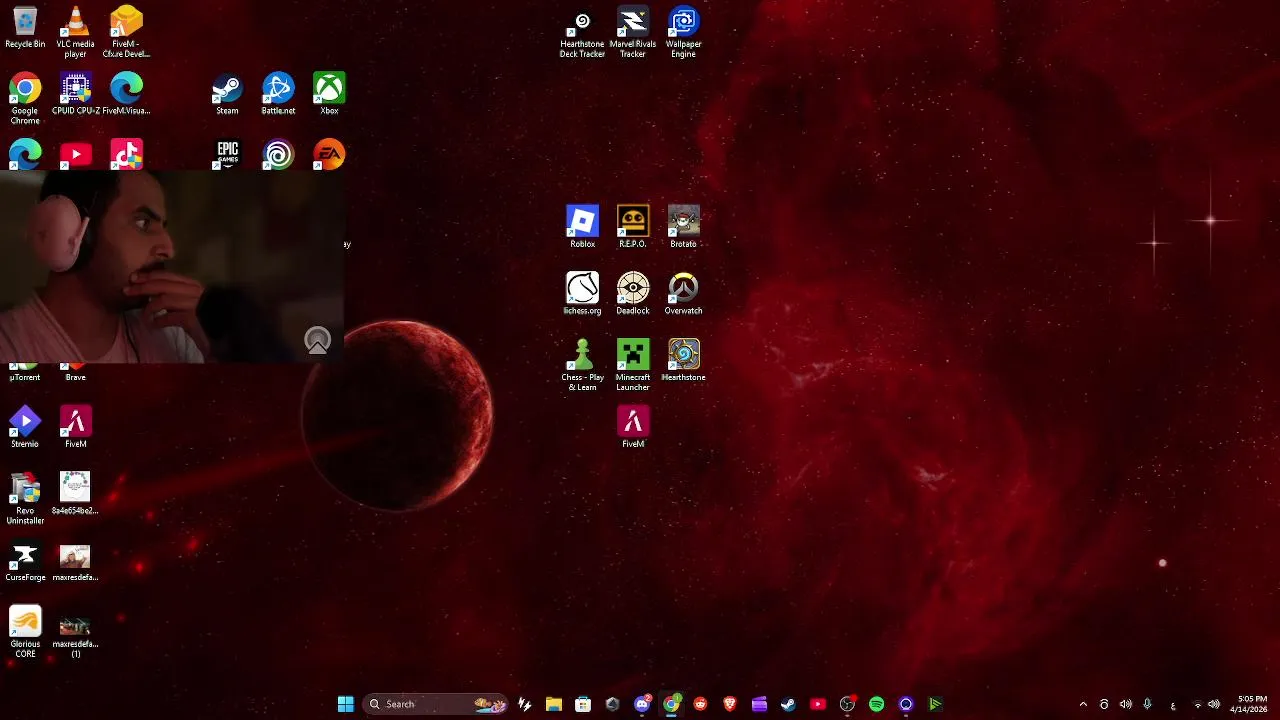Launch VLC media player from desktop

pyautogui.click(x=75, y=32)
